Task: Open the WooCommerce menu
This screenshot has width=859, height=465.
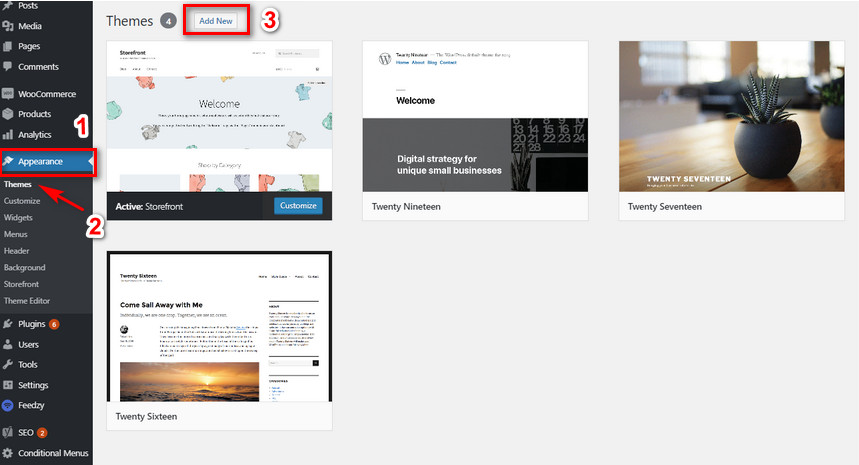Action: click(46, 94)
